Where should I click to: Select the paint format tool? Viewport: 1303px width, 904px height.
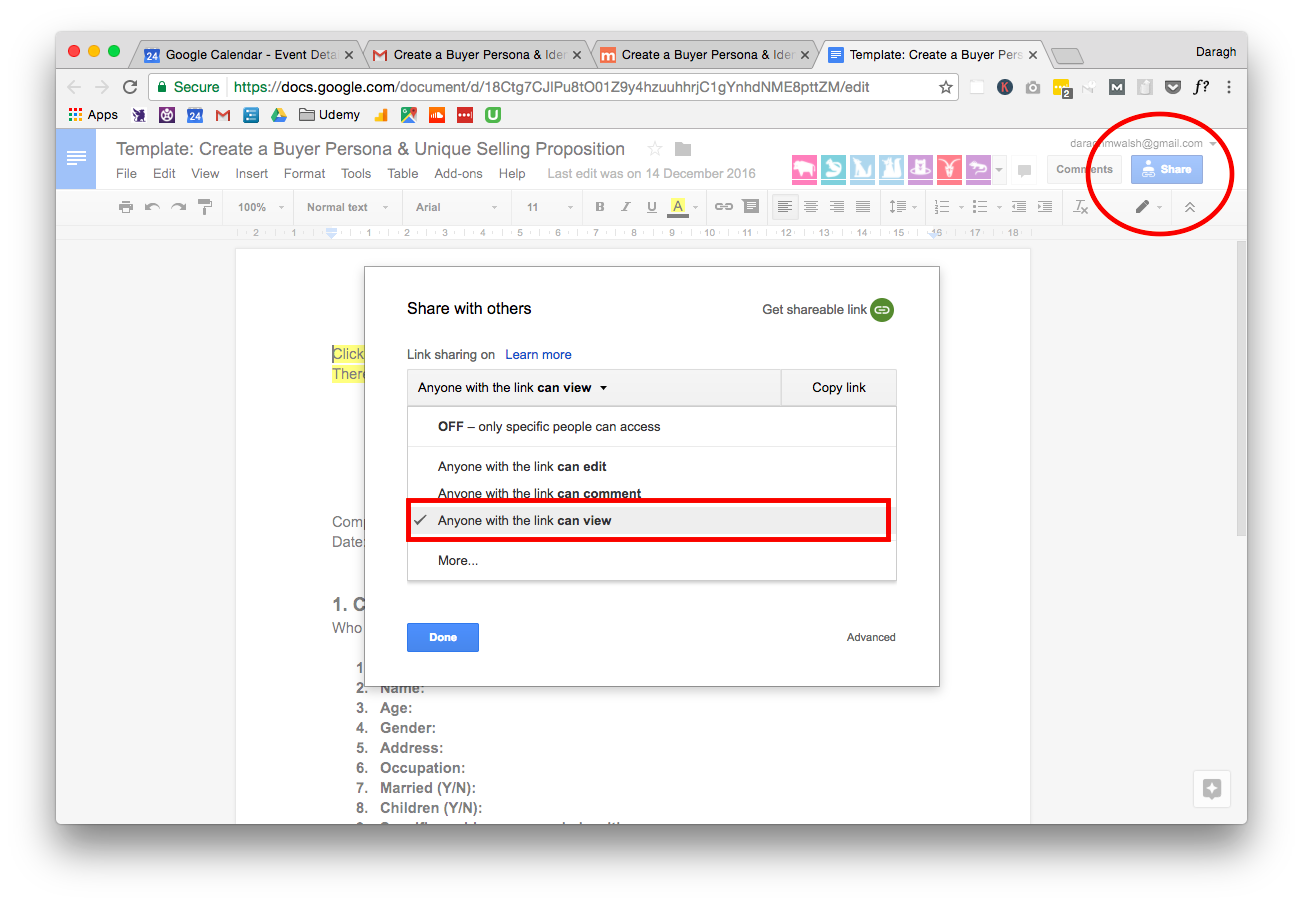pyautogui.click(x=205, y=207)
